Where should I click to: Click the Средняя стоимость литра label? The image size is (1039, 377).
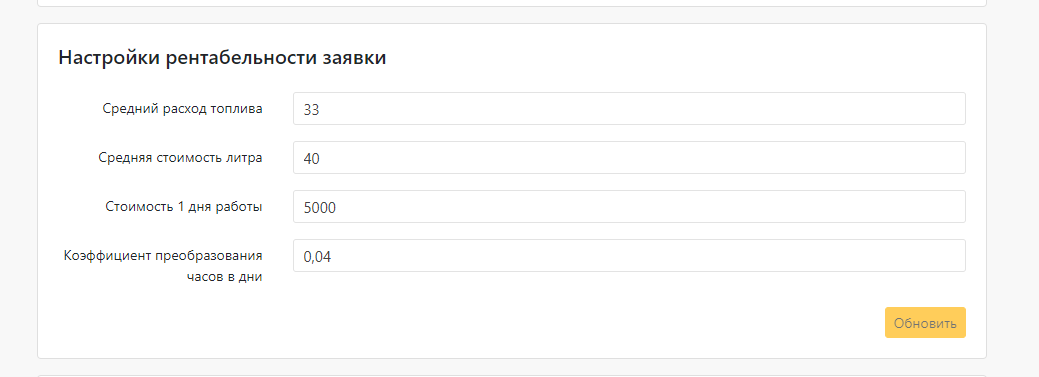[x=180, y=158]
